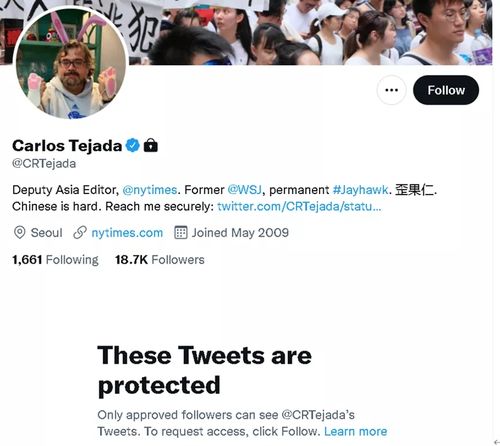Open the three-dot more options menu
Image resolution: width=500 pixels, height=446 pixels.
tap(391, 90)
